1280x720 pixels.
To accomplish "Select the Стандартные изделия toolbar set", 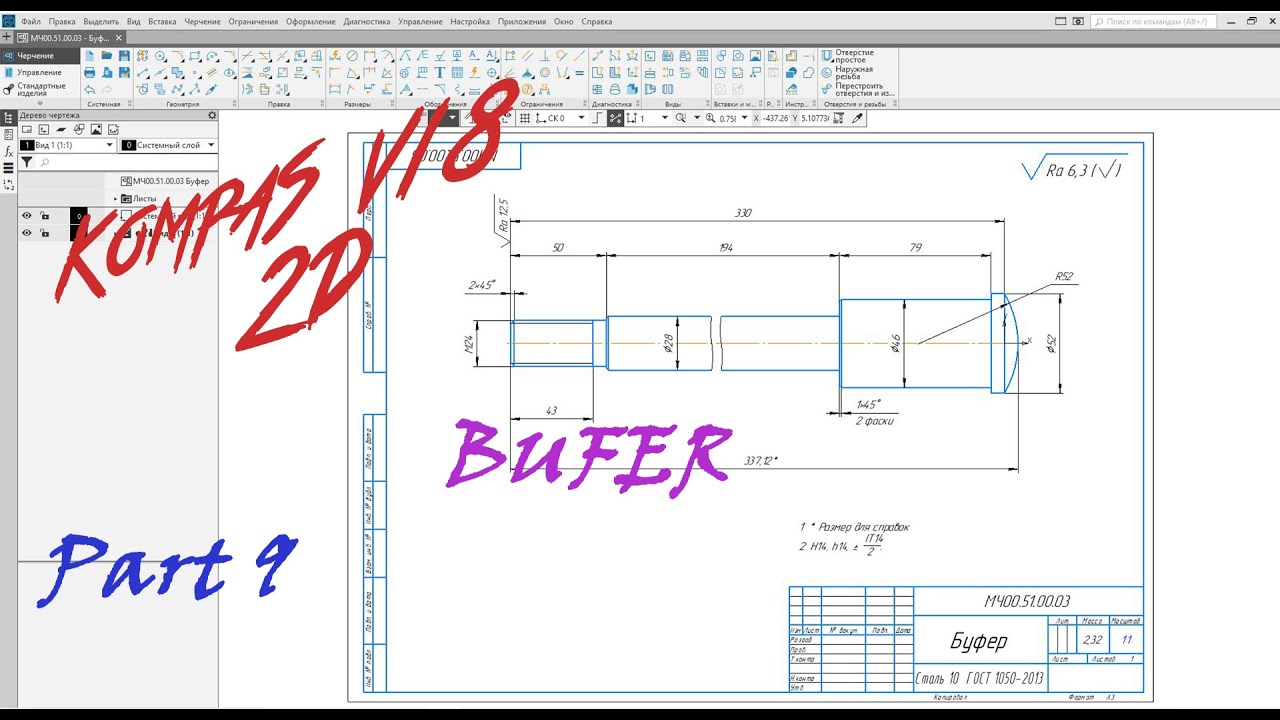I will tap(40, 89).
